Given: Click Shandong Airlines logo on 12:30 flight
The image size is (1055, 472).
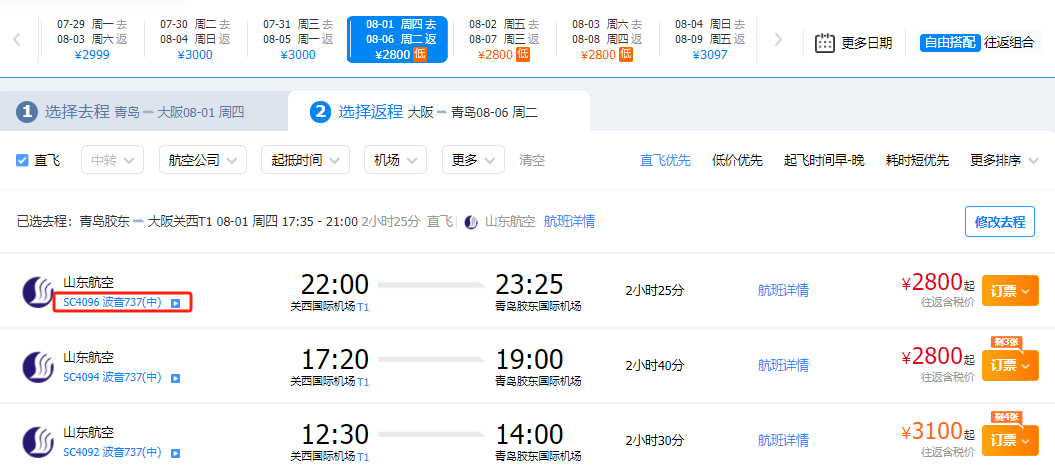Looking at the screenshot, I should point(38,442).
